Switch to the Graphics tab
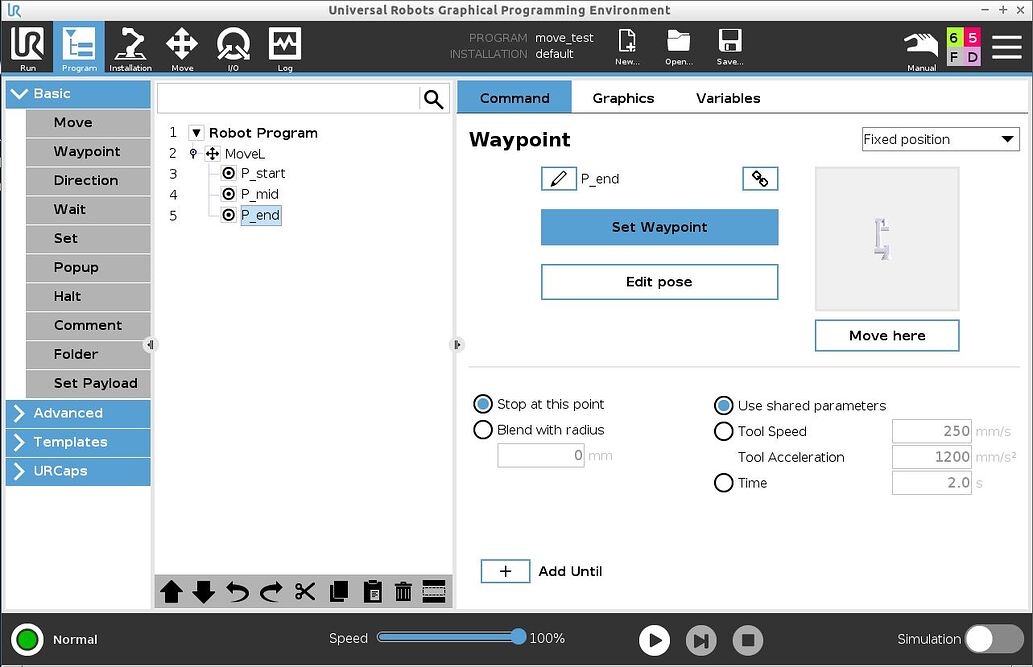 click(x=622, y=97)
